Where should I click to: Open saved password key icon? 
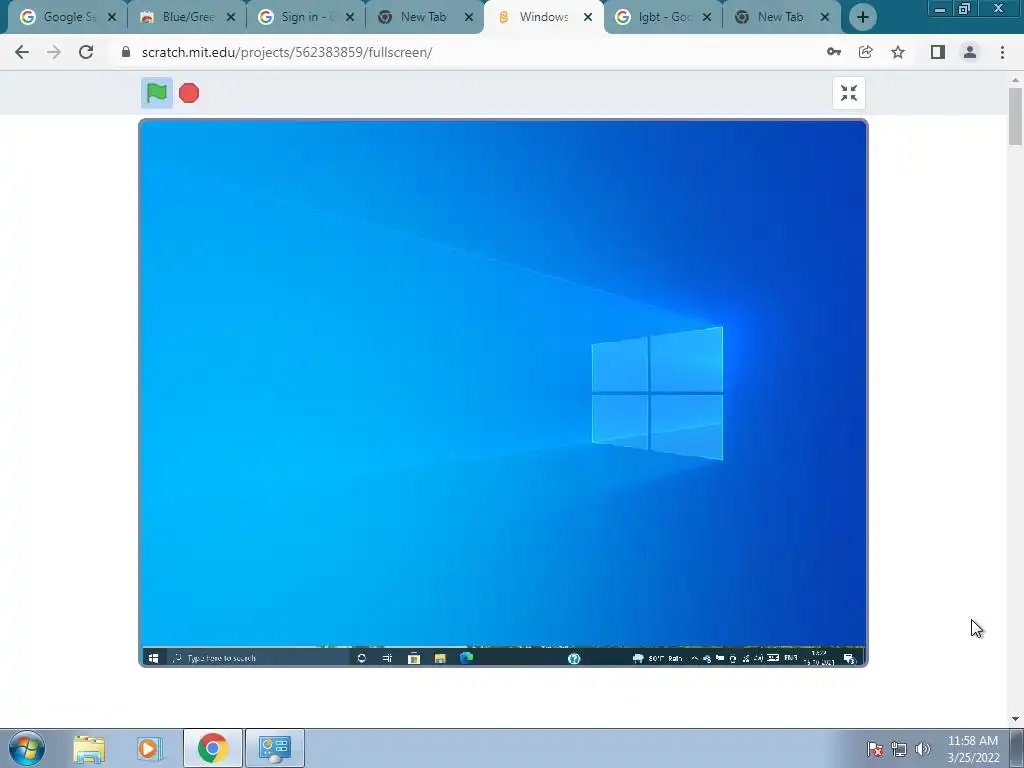pos(833,52)
